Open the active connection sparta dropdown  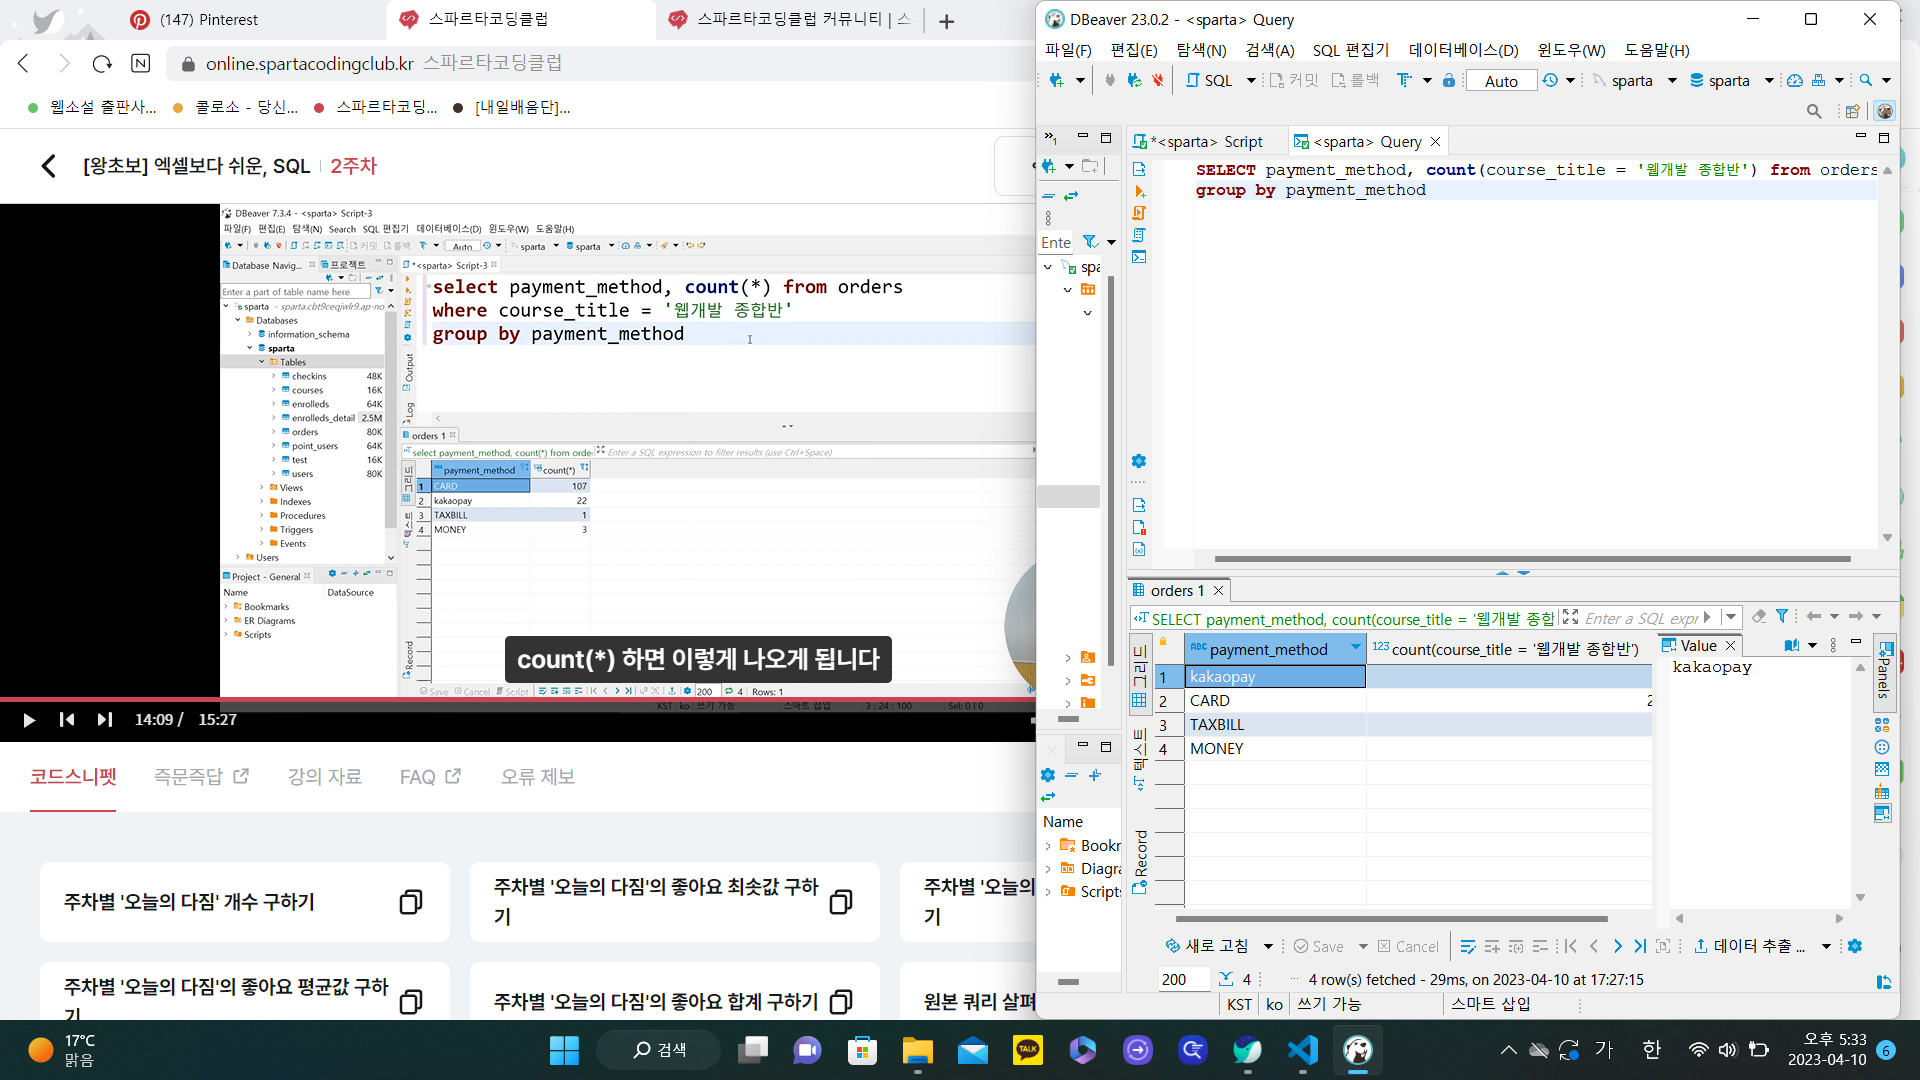click(1672, 80)
